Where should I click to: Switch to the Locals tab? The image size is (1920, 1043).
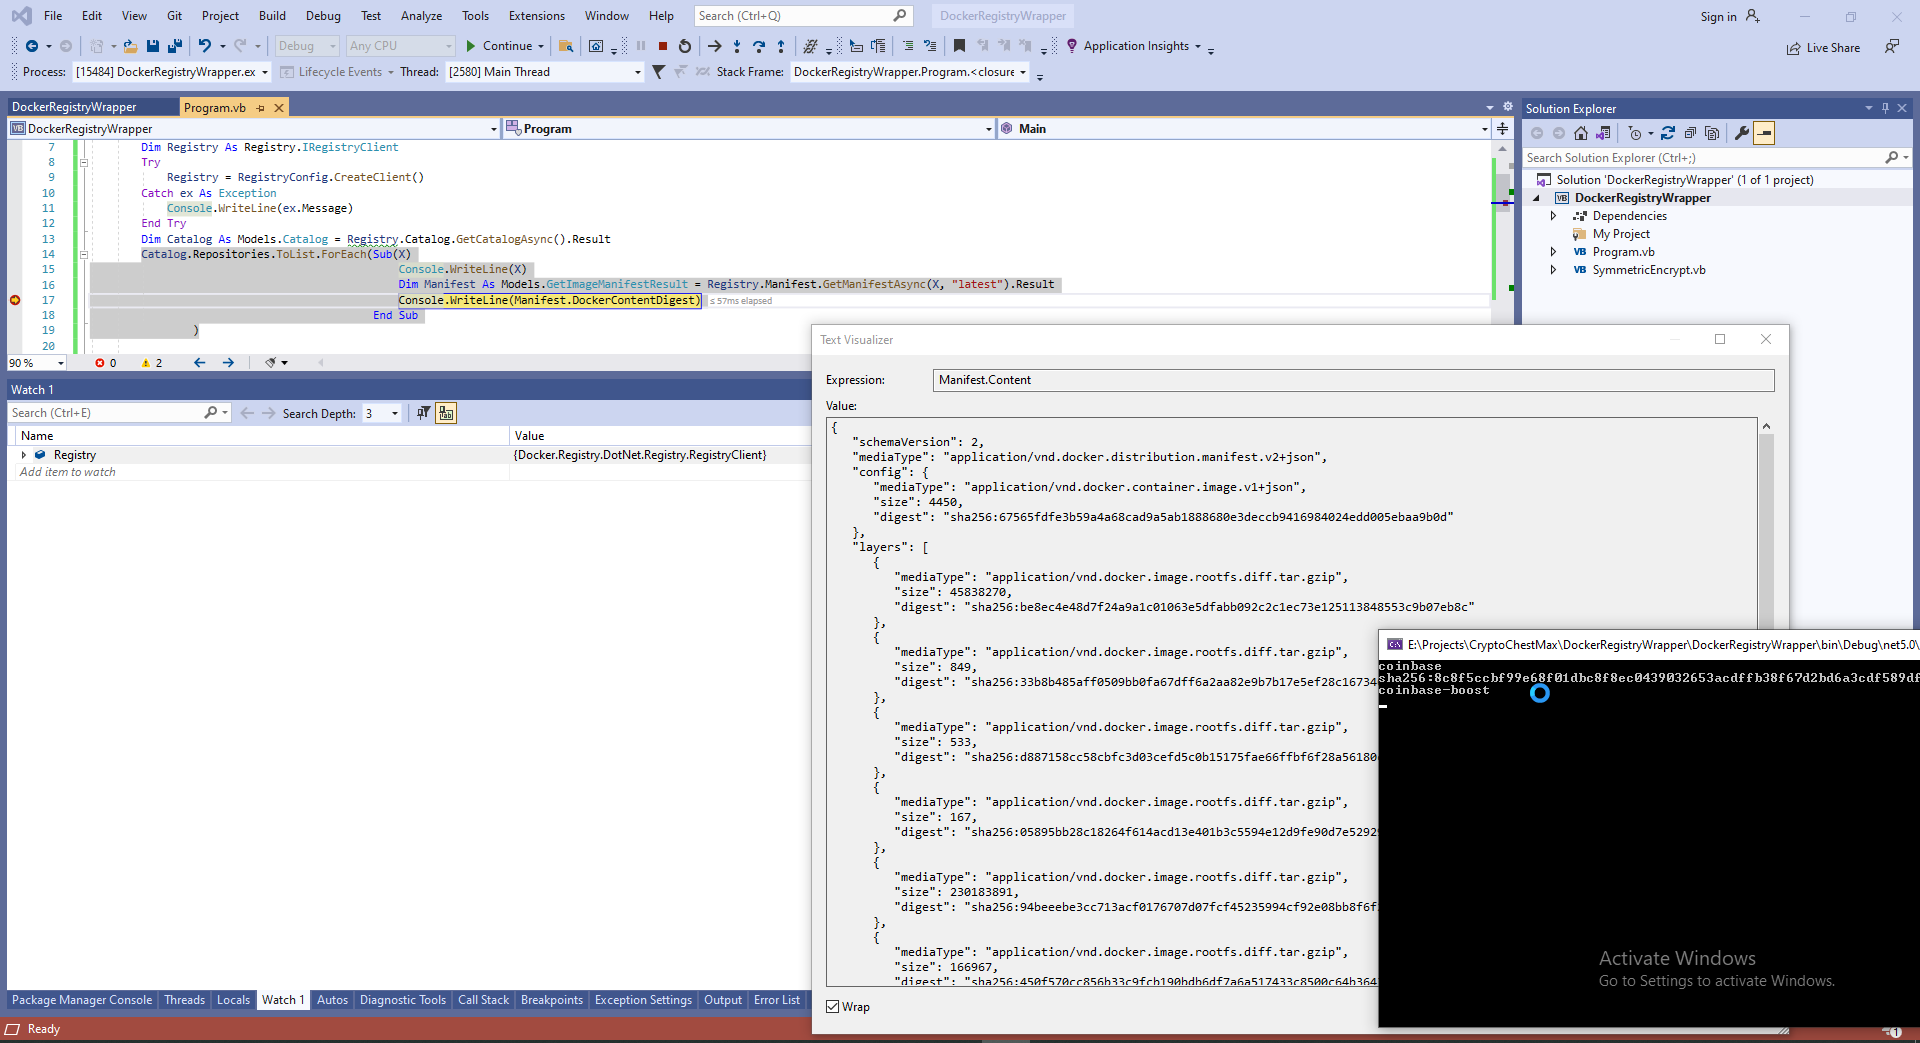[x=233, y=1000]
